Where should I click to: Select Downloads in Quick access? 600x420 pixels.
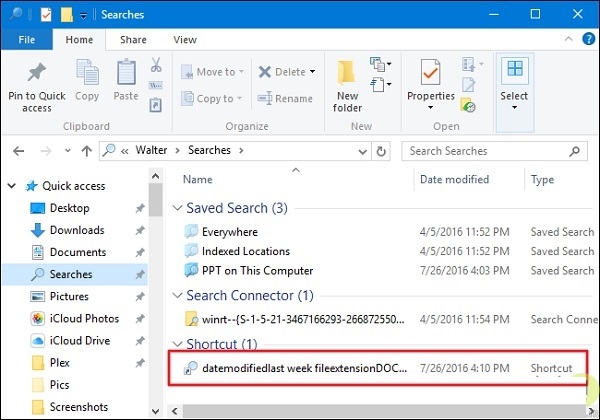coord(77,230)
